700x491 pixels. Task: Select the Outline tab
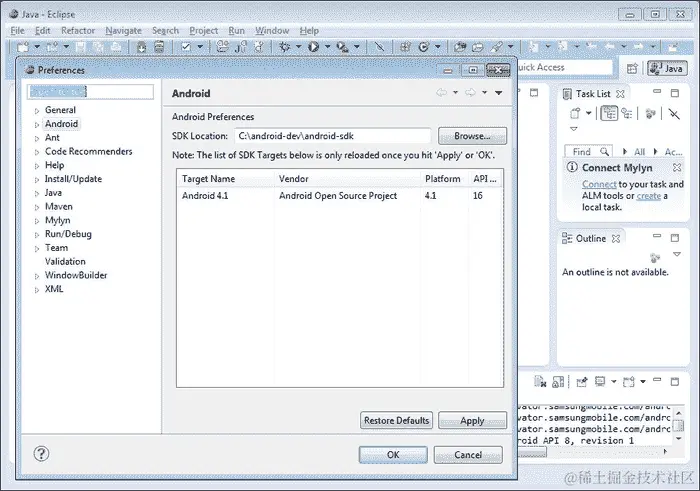pos(591,238)
